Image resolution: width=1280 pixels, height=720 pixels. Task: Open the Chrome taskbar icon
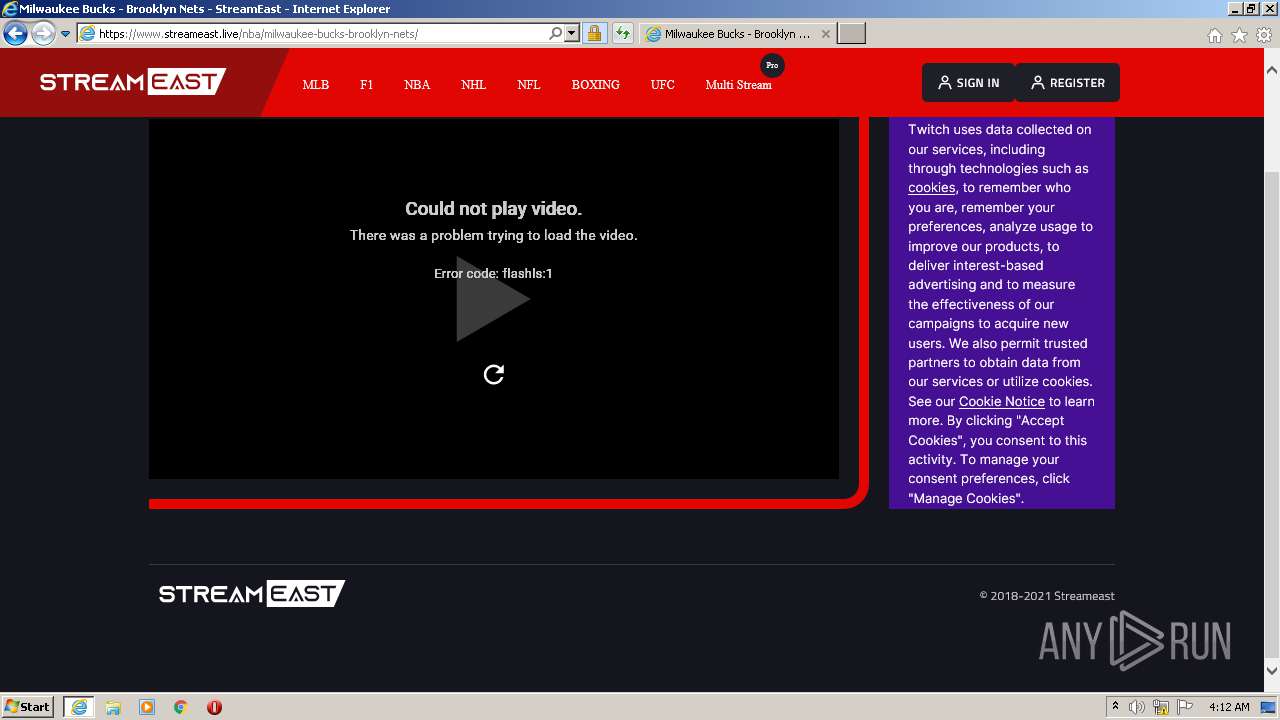(x=180, y=707)
